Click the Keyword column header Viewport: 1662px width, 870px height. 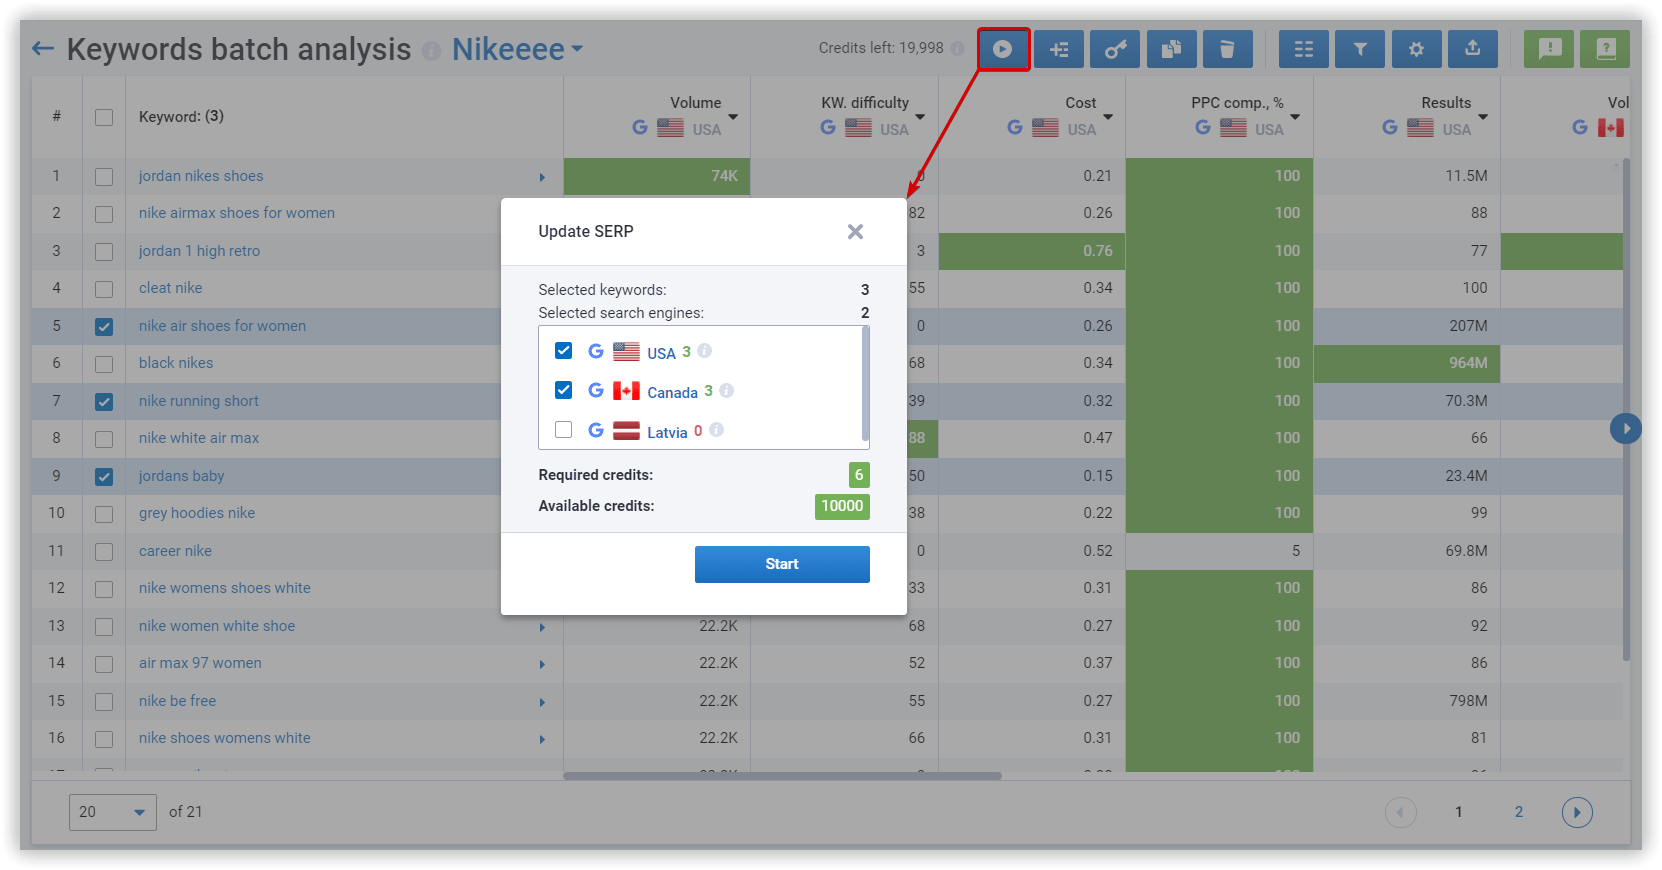tap(181, 117)
